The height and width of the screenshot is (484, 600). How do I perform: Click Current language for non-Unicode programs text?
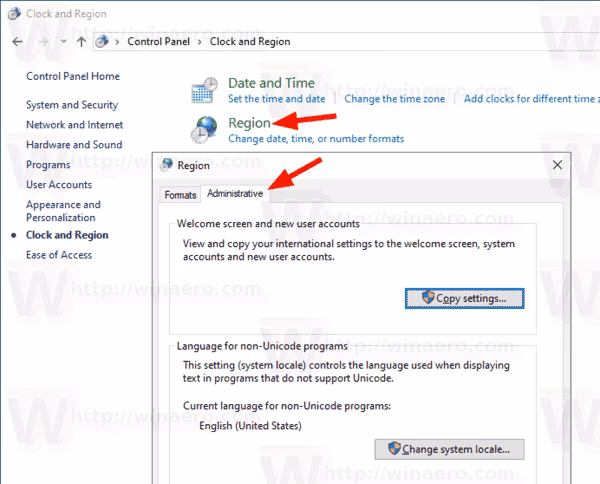(x=287, y=406)
